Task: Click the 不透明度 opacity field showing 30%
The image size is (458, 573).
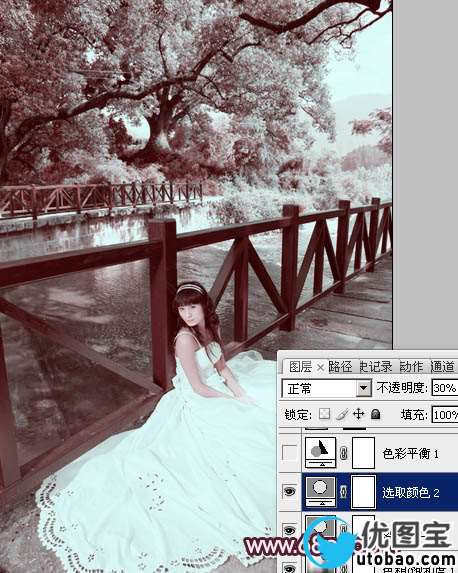Action: click(445, 388)
